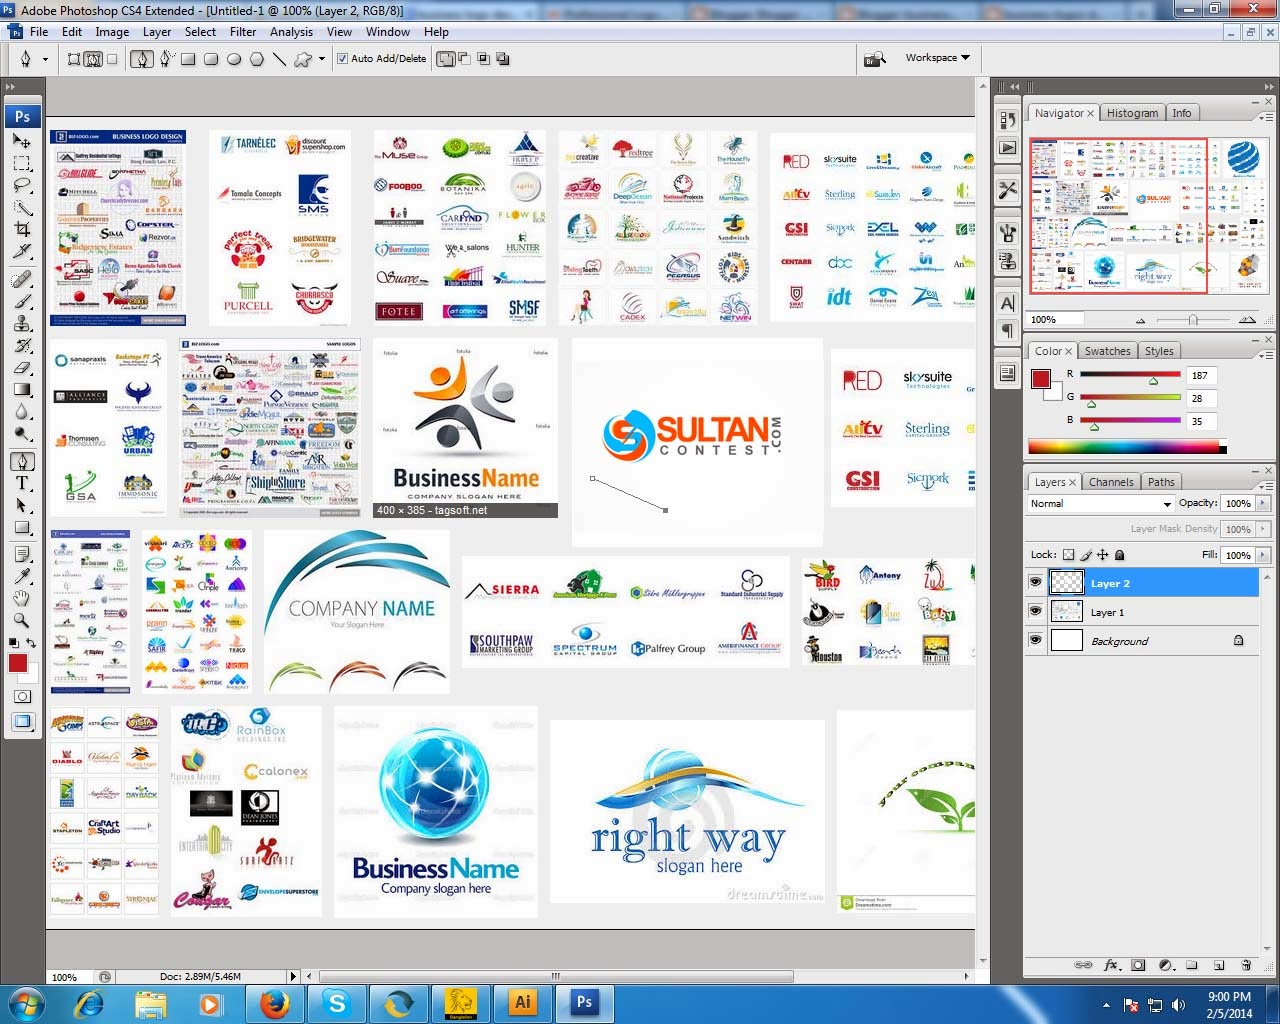Switch to the Swatches panel
Viewport: 1280px width, 1024px height.
point(1107,351)
